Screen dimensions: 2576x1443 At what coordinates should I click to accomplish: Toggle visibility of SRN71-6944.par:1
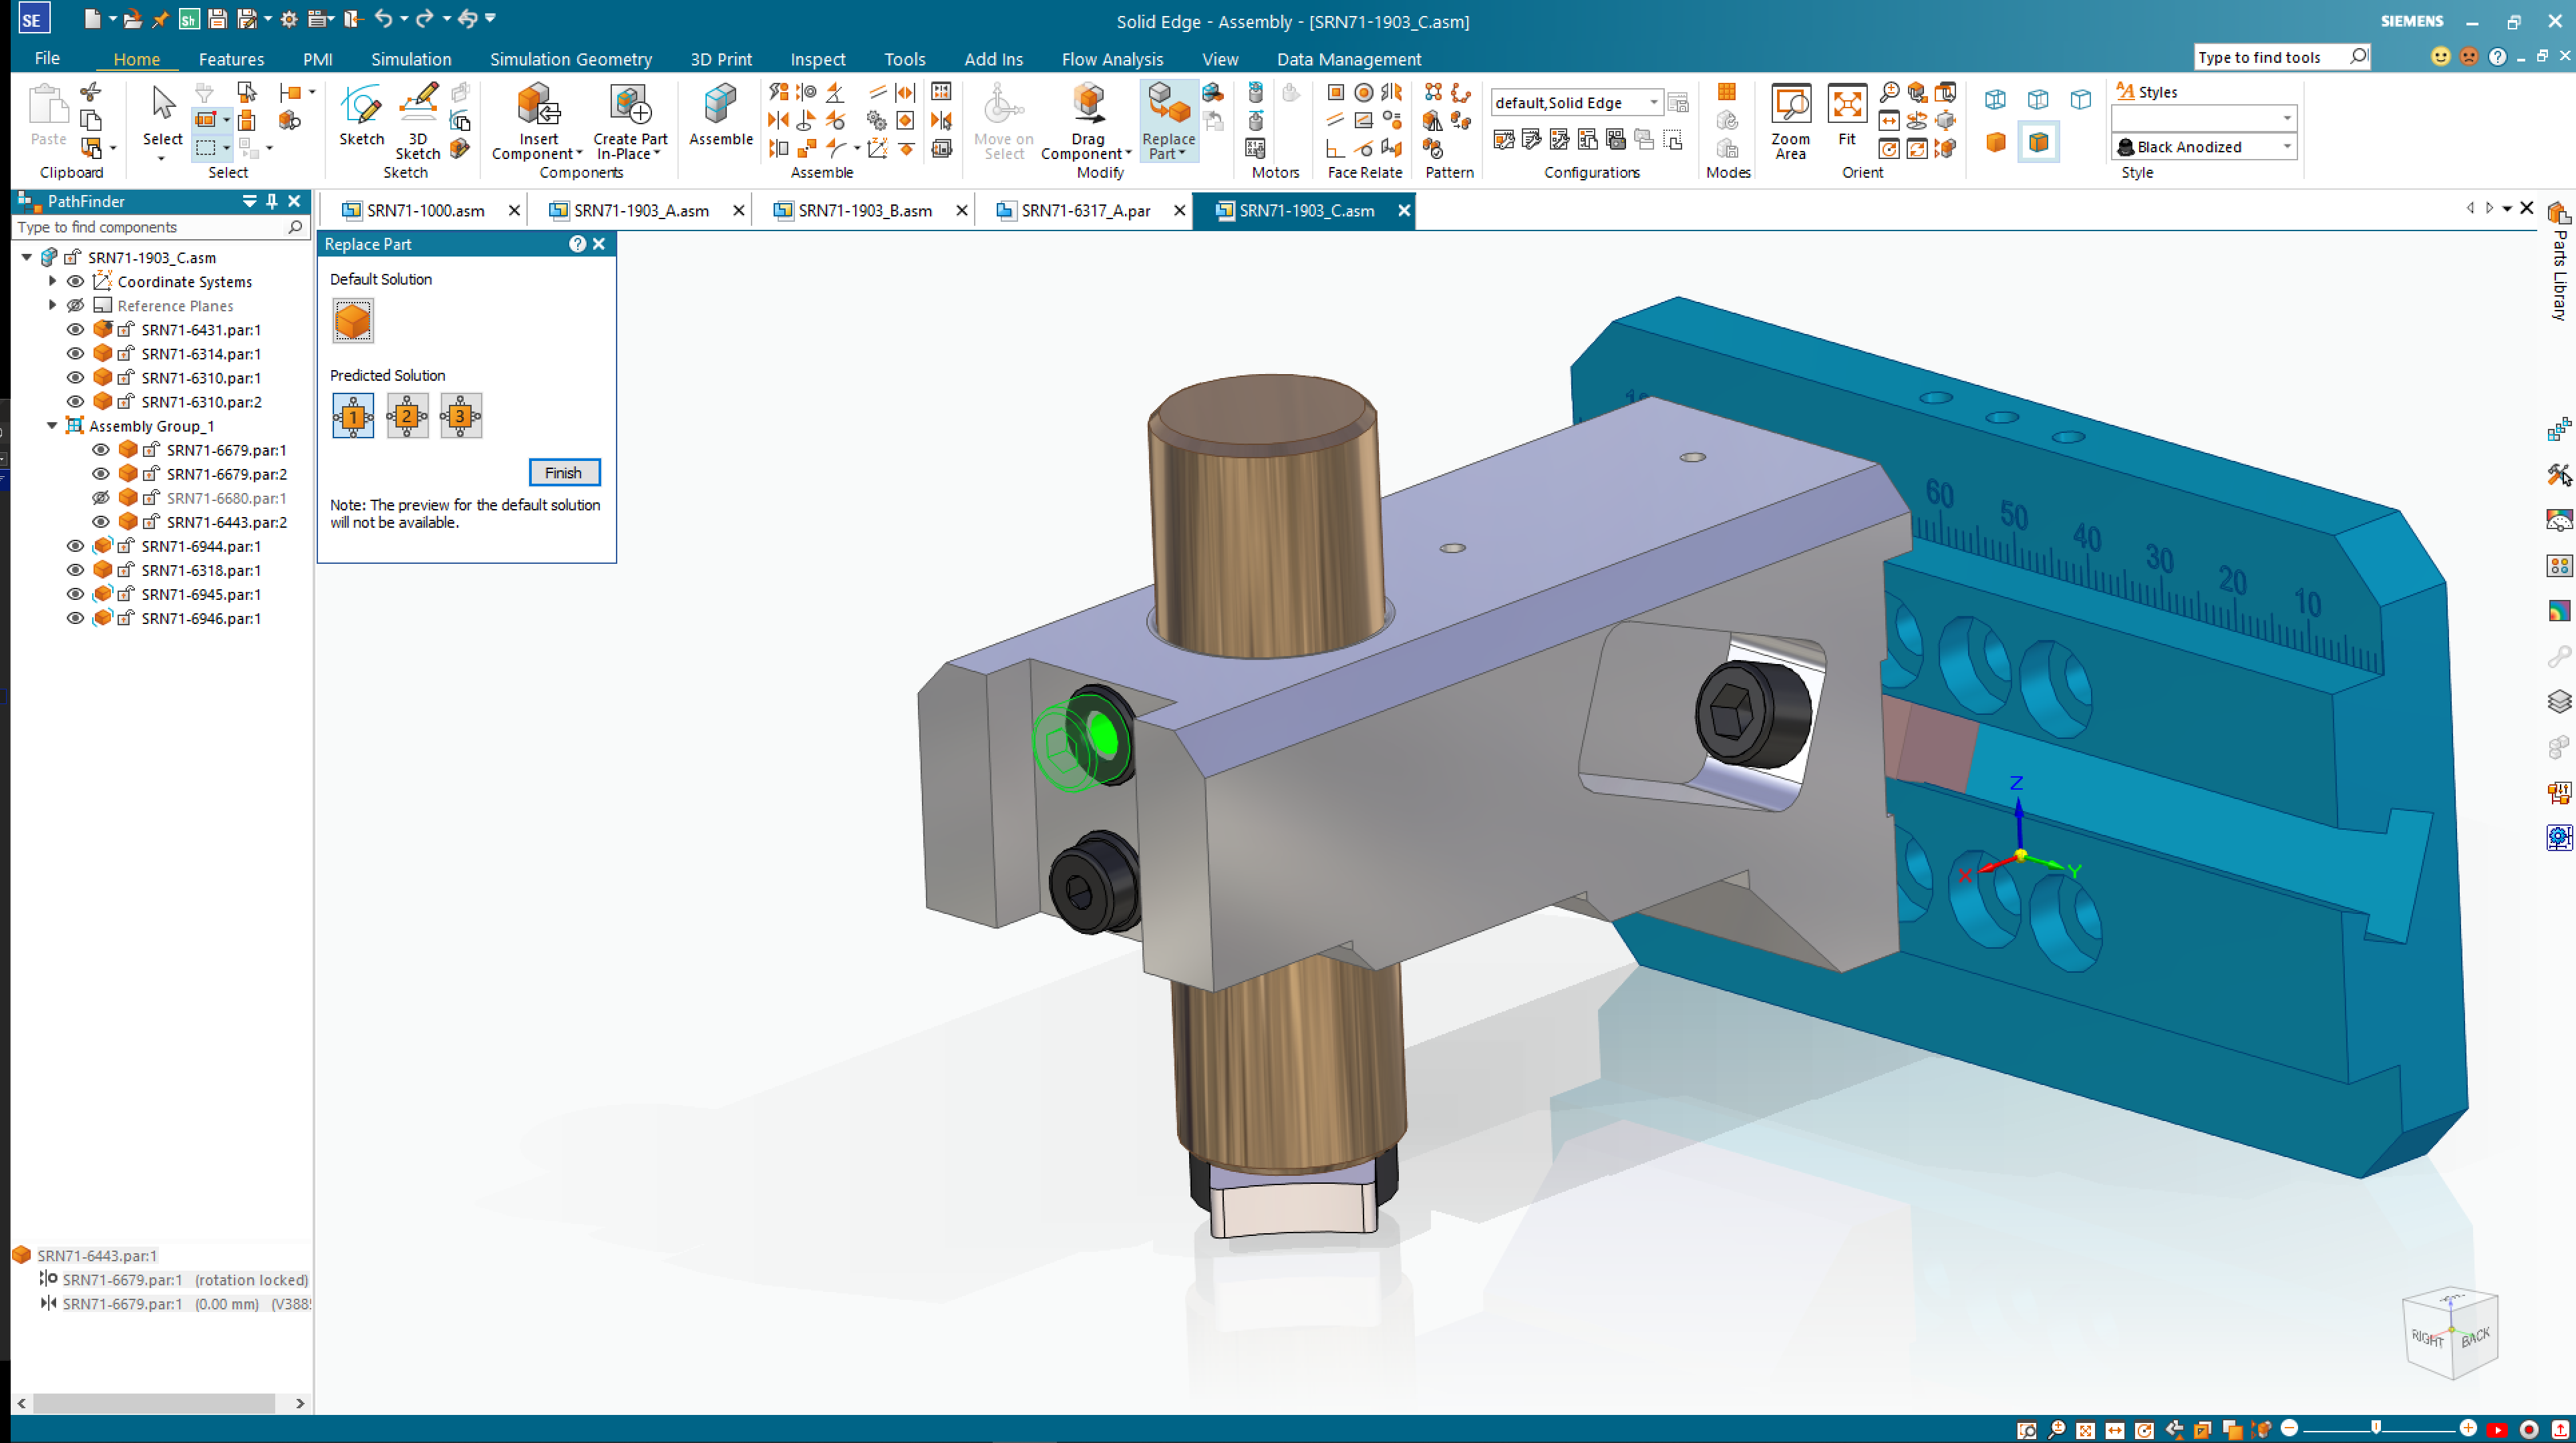click(75, 546)
